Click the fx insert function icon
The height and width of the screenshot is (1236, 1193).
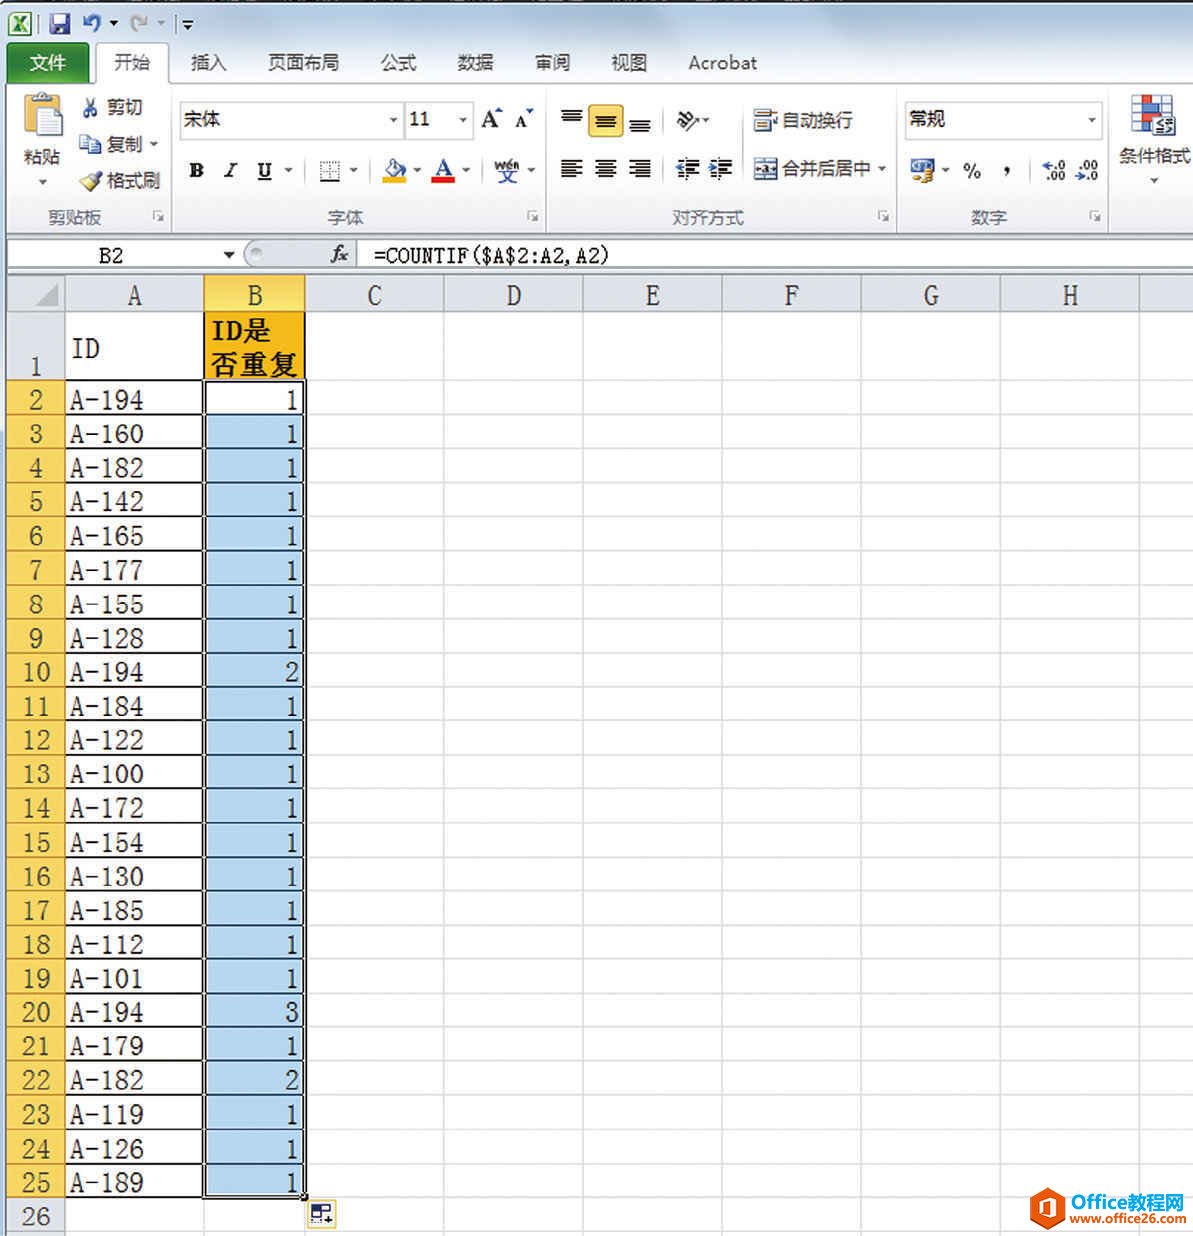[339, 255]
